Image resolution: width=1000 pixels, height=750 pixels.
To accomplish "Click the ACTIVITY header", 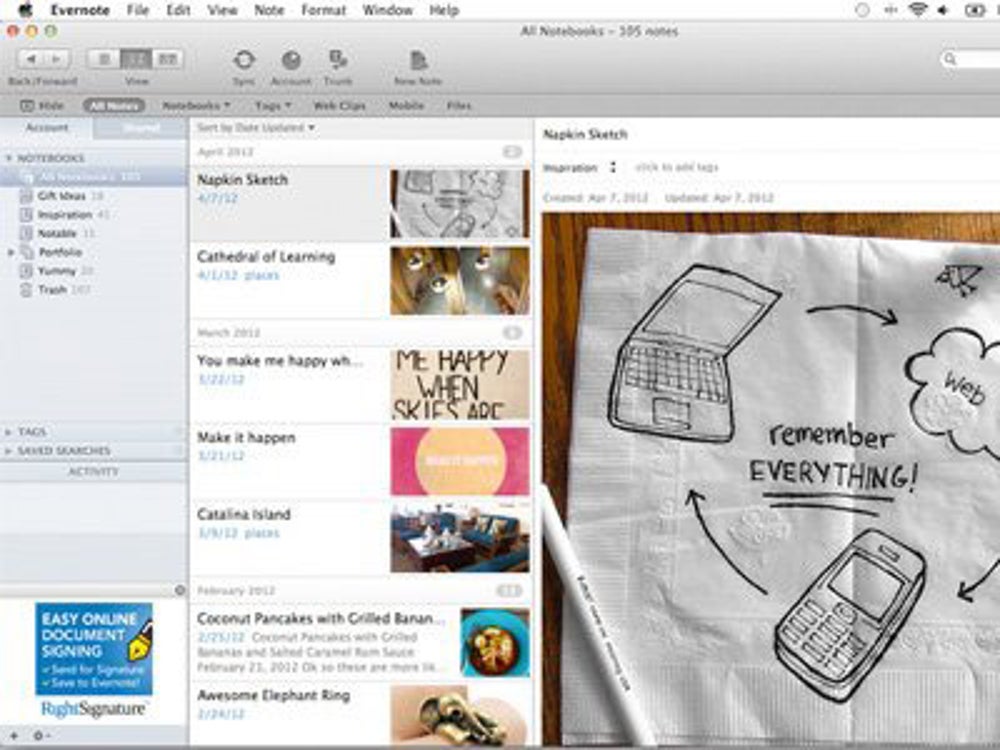I will [93, 472].
